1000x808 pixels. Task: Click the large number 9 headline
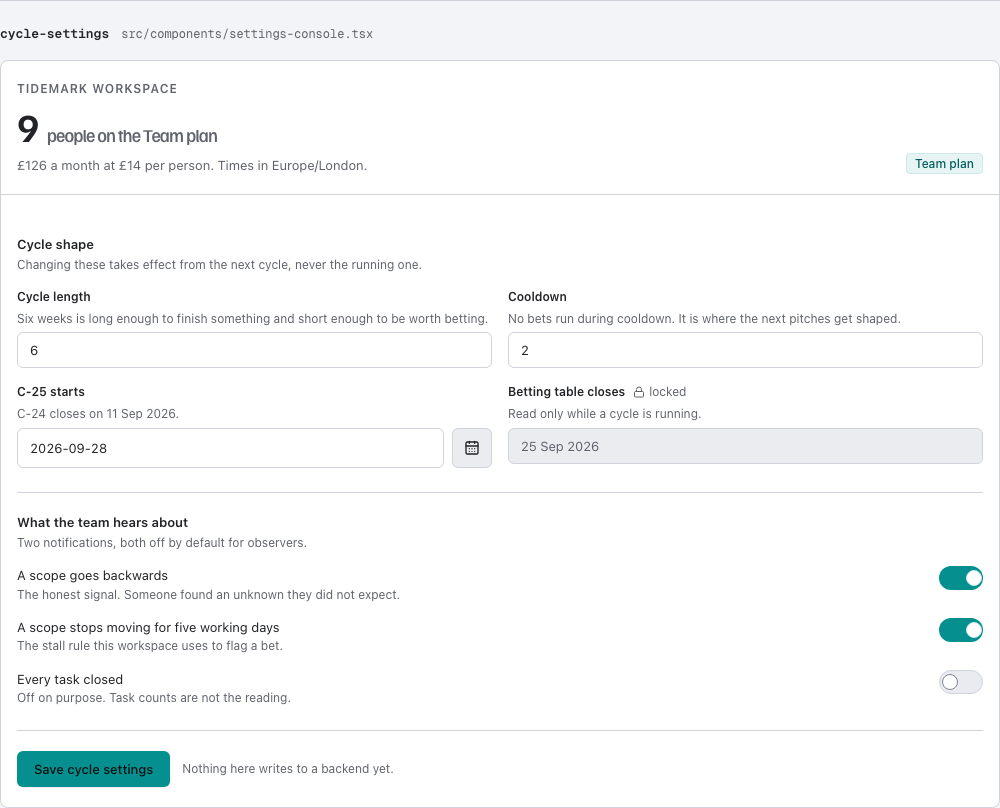point(28,129)
